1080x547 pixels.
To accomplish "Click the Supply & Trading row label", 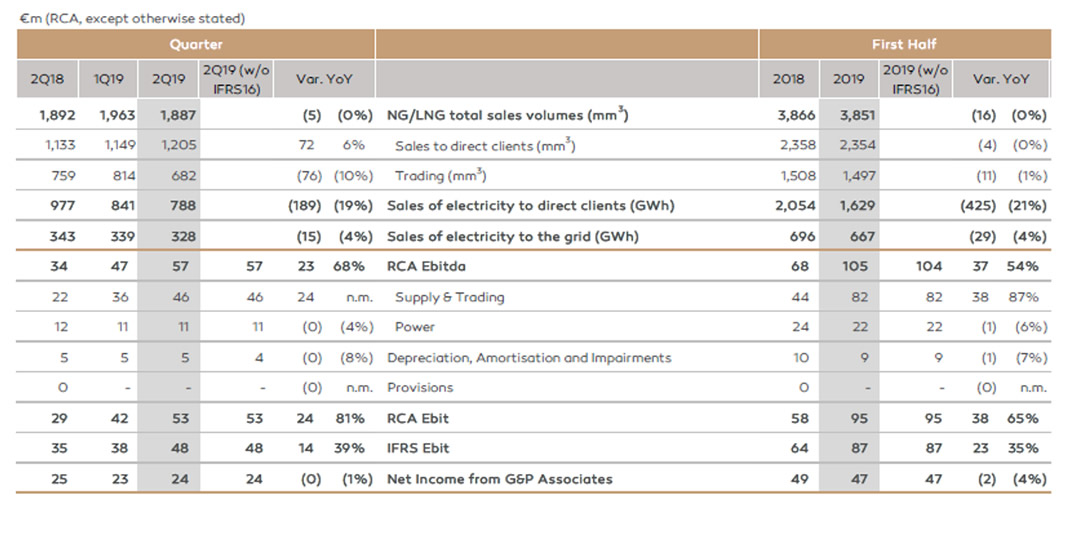I will (x=450, y=297).
